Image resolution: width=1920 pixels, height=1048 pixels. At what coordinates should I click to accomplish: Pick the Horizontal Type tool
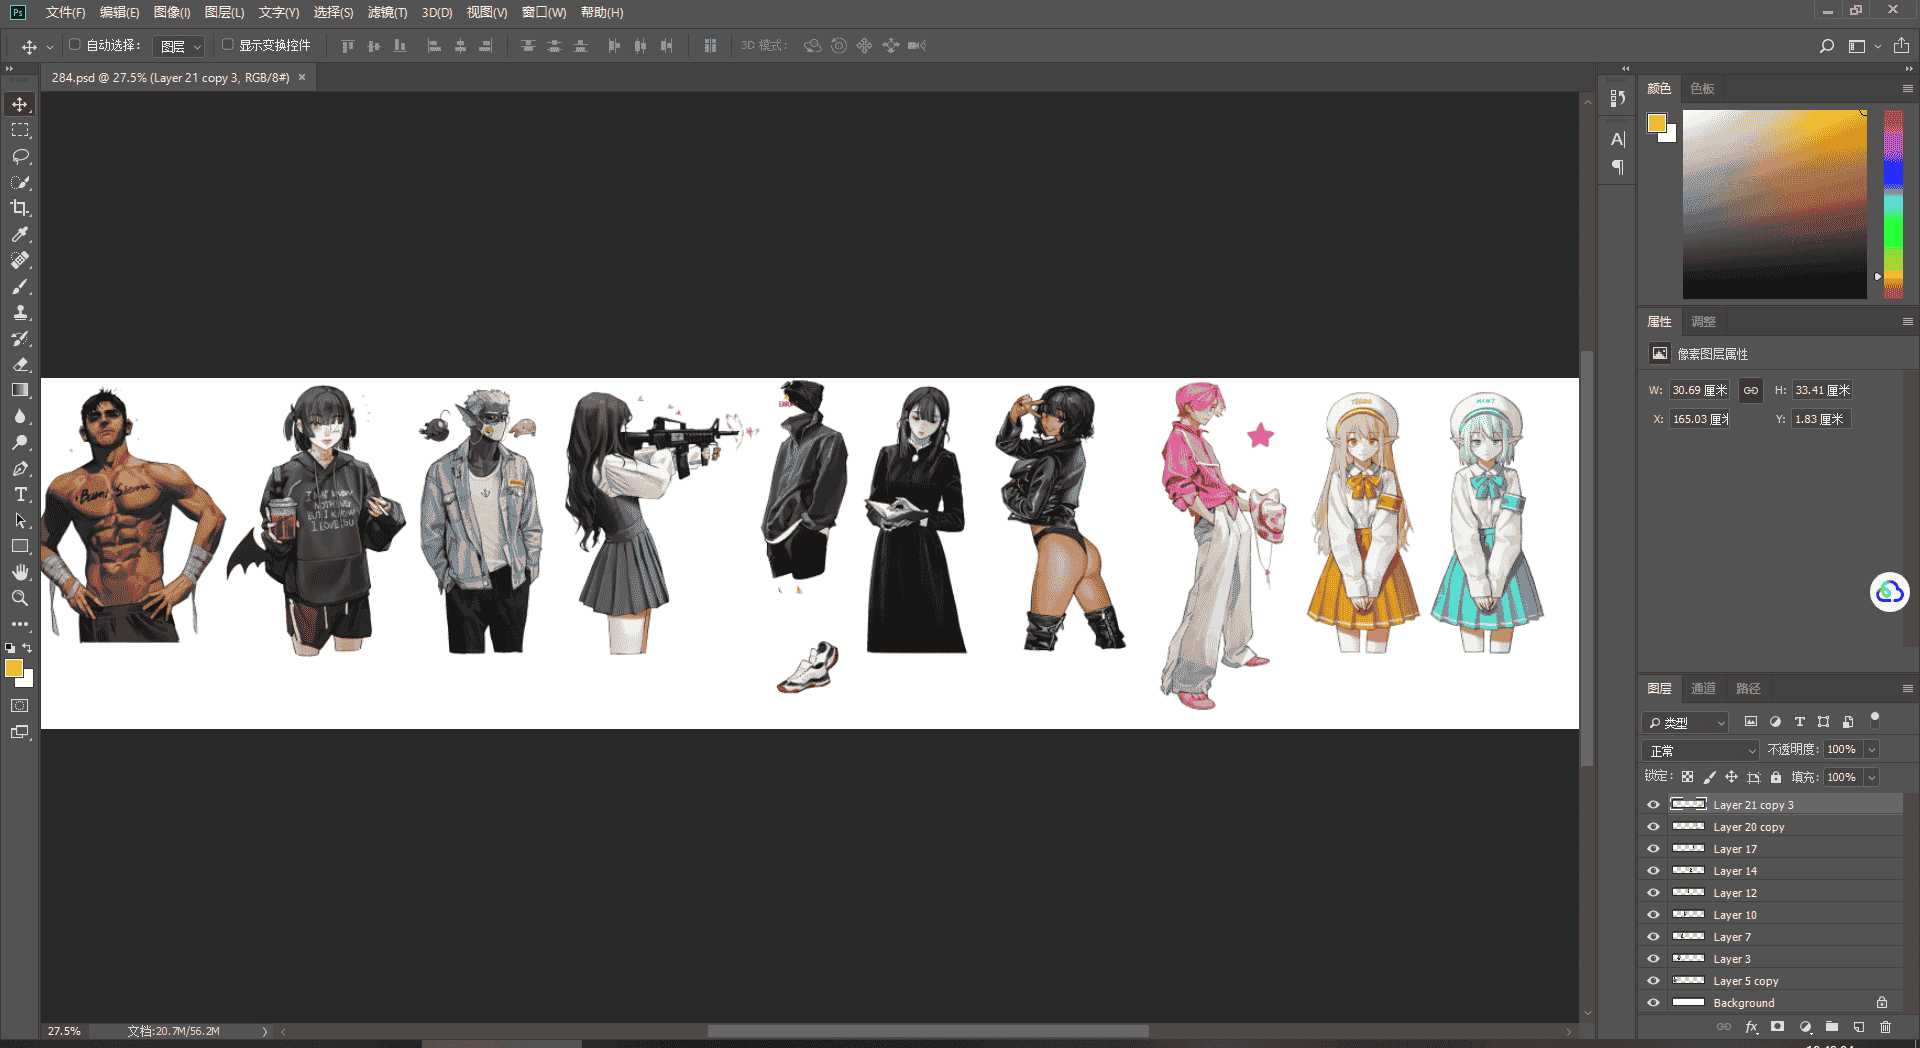20,494
